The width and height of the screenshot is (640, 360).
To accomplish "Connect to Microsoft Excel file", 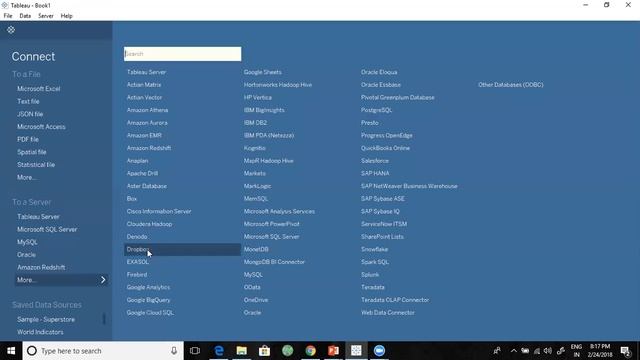I will (39, 89).
